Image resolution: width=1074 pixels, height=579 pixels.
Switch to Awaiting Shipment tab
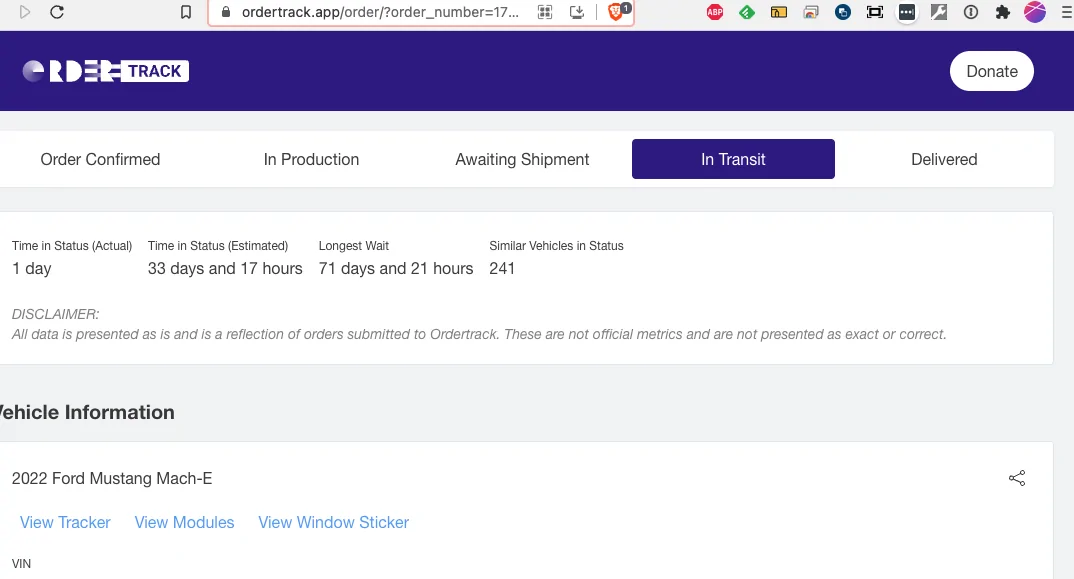click(x=522, y=159)
